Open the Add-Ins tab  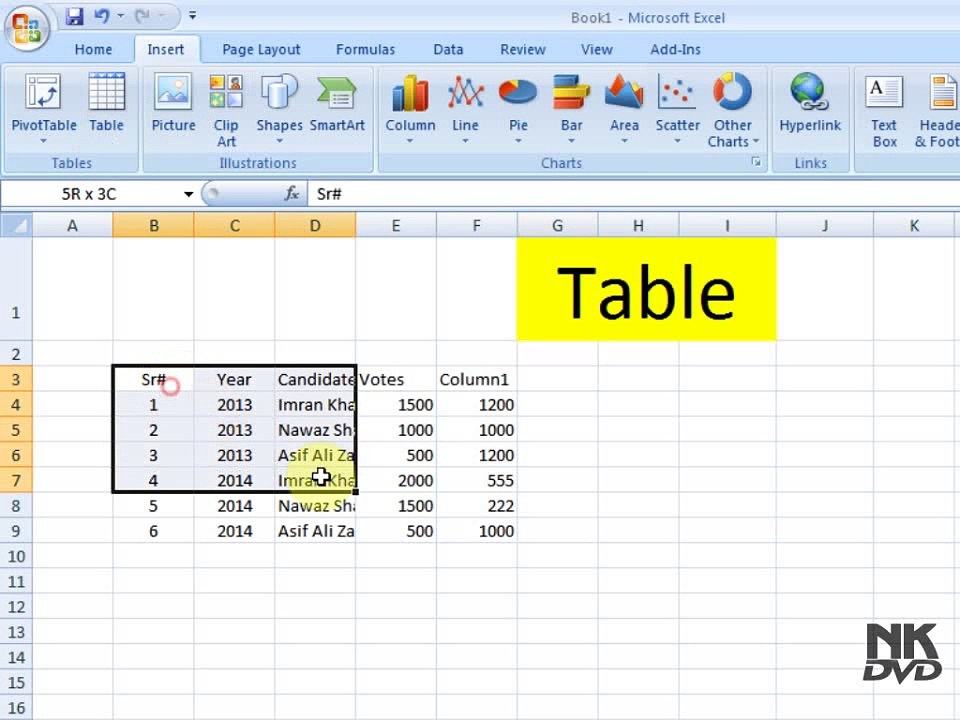click(x=675, y=50)
